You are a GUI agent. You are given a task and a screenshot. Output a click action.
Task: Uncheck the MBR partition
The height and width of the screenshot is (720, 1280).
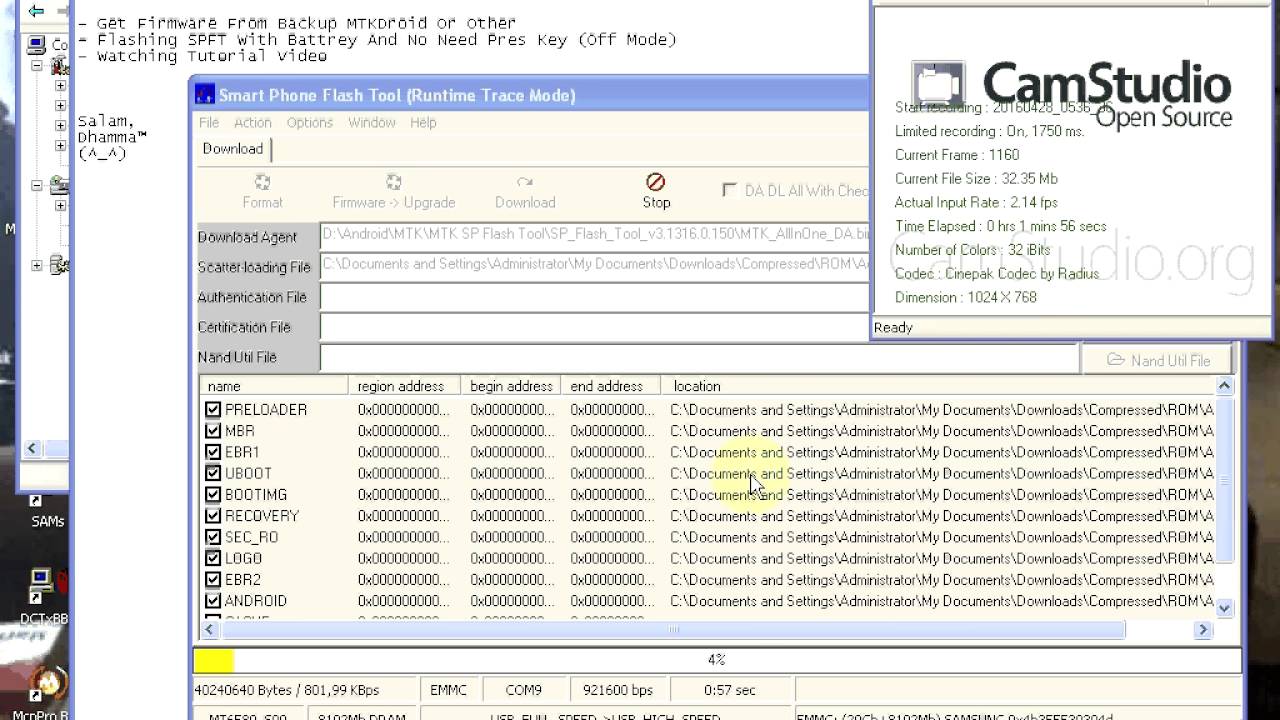click(213, 431)
